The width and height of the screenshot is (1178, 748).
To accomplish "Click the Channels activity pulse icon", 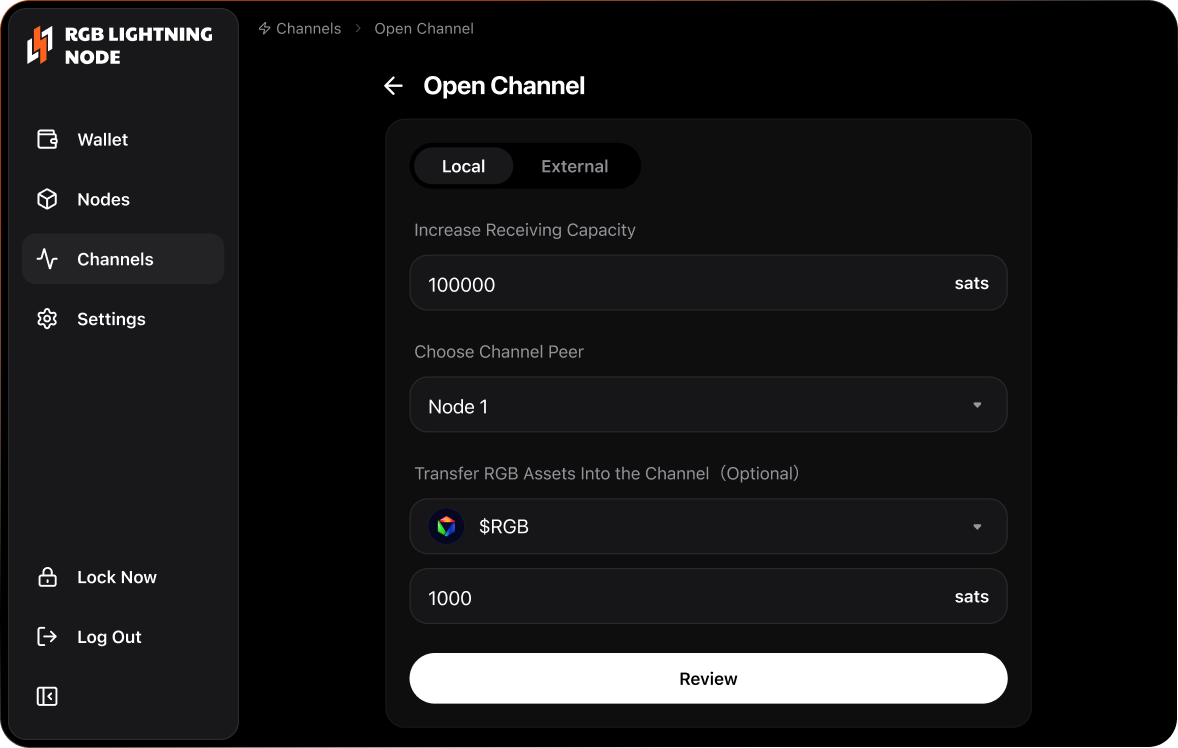I will (47, 259).
